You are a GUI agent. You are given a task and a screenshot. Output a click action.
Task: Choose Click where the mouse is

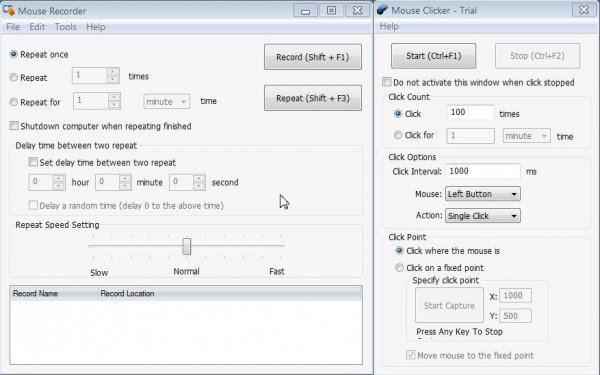click(x=399, y=251)
